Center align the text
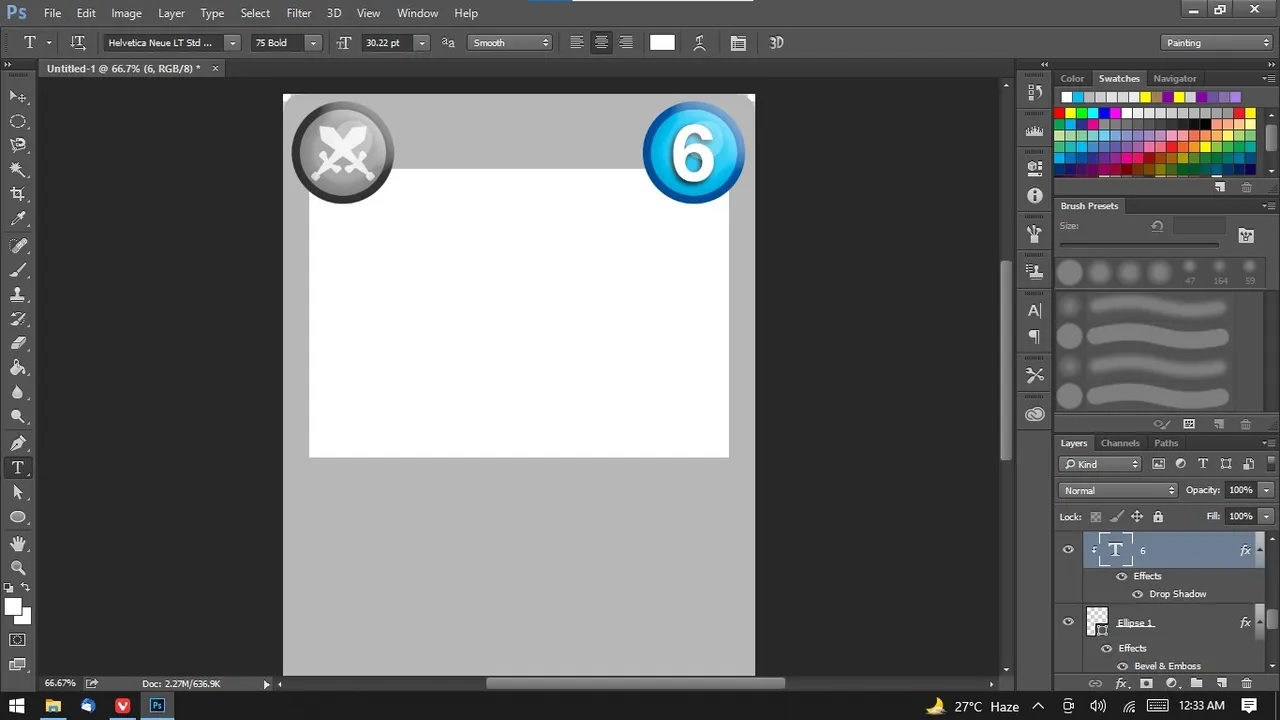Viewport: 1280px width, 720px height. pyautogui.click(x=601, y=43)
